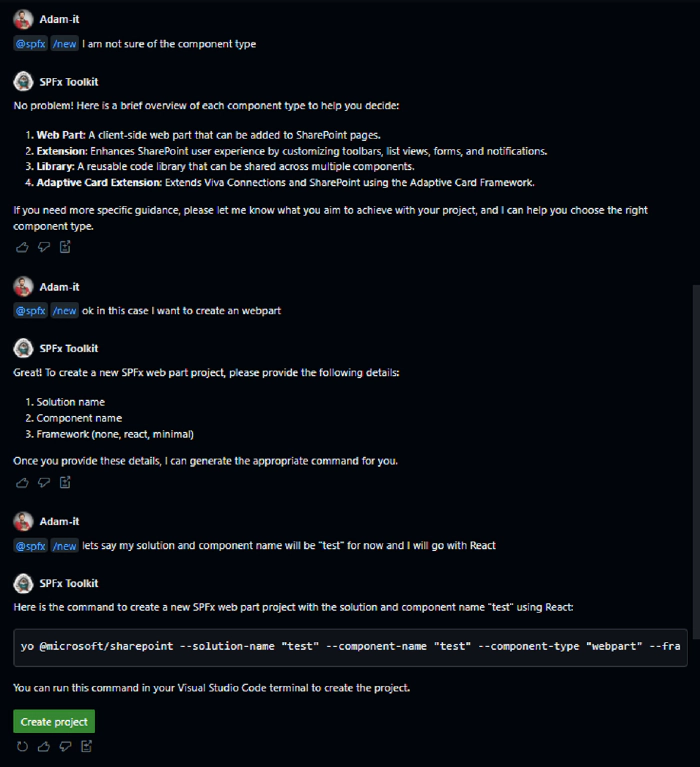Click SPFx Toolkit avatar above 'No problem!' reply
The width and height of the screenshot is (700, 767).
(23, 82)
